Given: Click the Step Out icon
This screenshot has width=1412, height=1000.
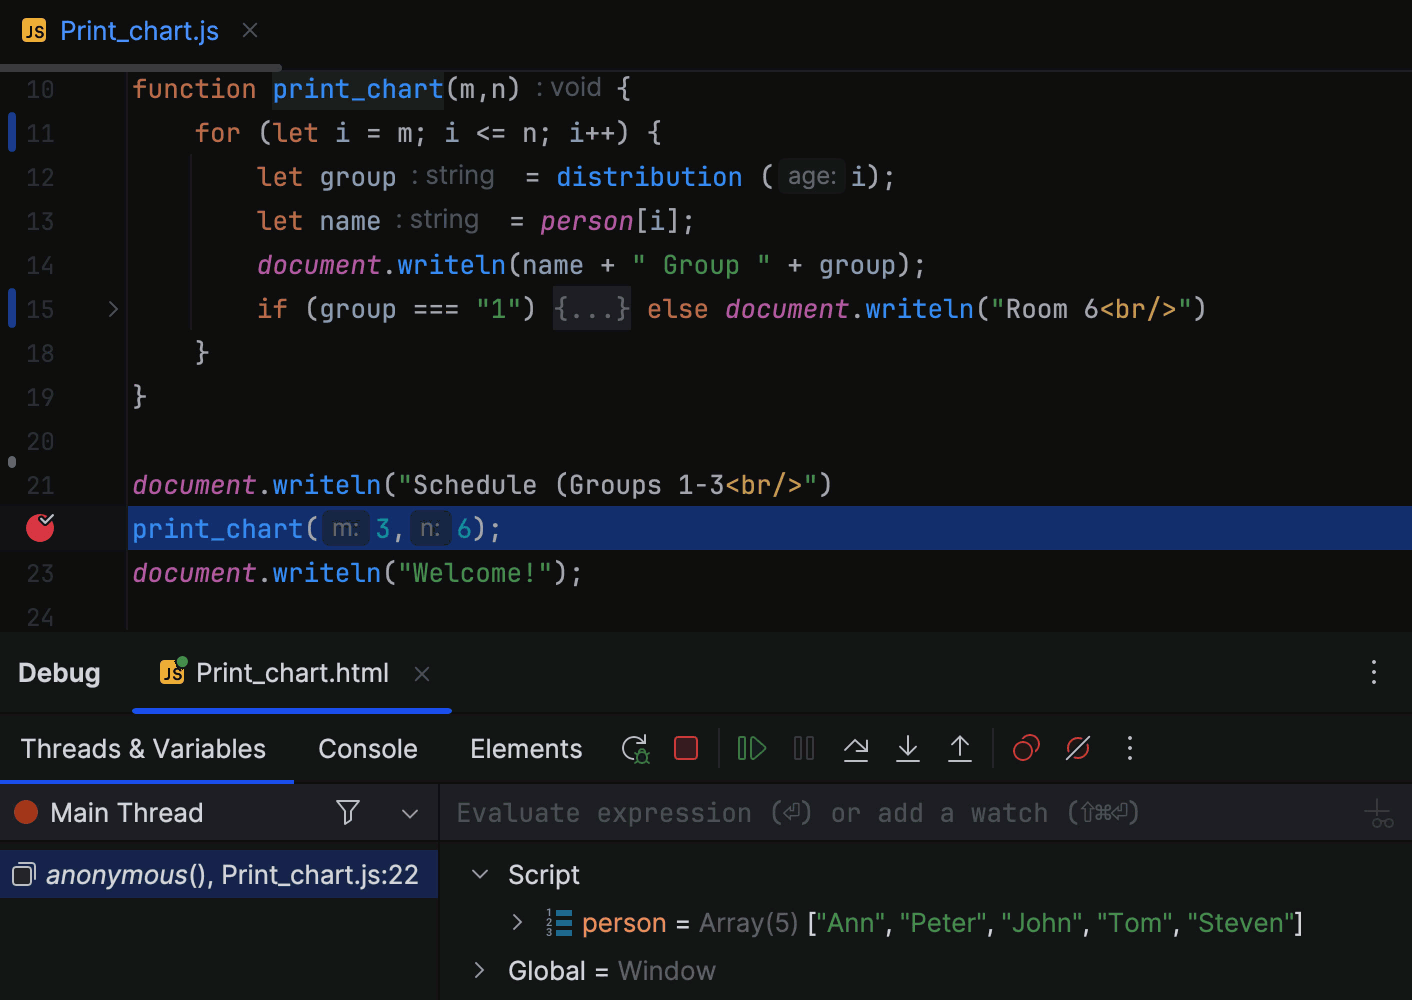Looking at the screenshot, I should point(960,748).
